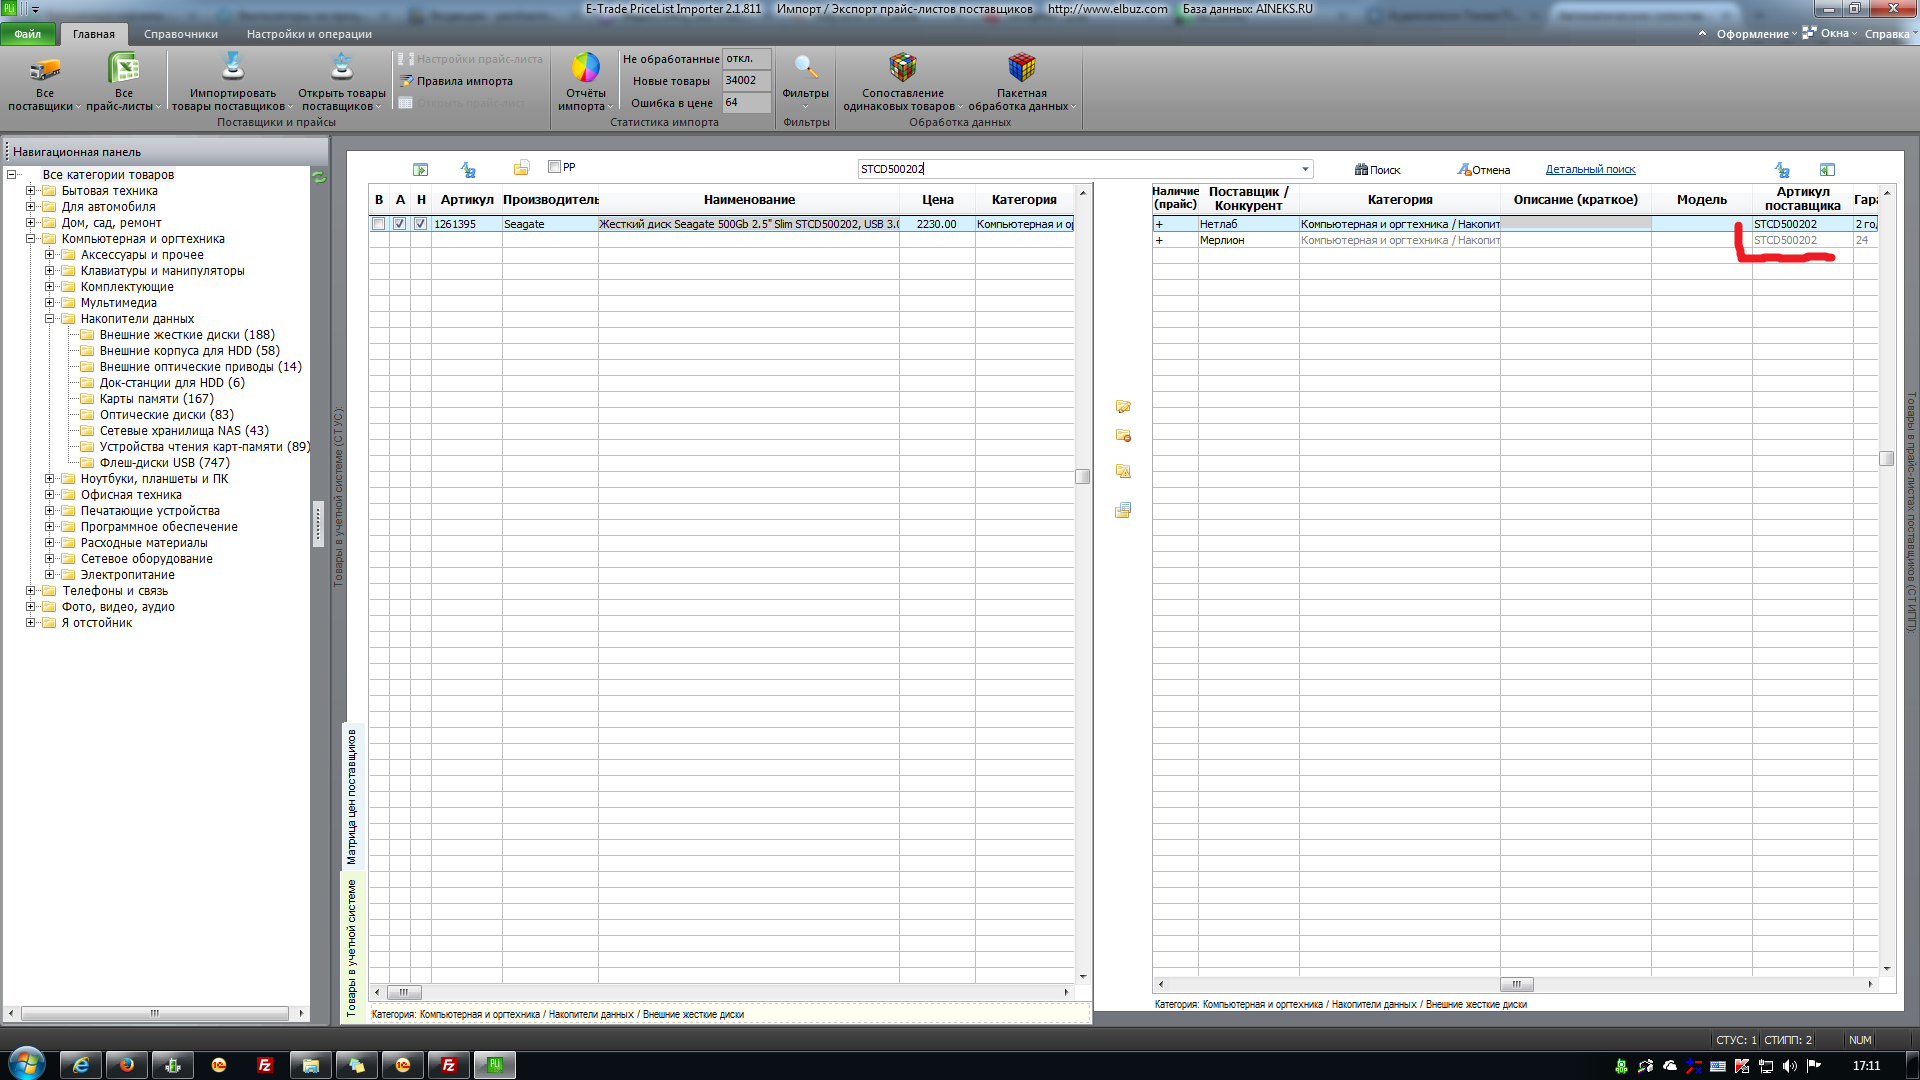Open the 'Фильтры' magnifier icon

point(805,68)
